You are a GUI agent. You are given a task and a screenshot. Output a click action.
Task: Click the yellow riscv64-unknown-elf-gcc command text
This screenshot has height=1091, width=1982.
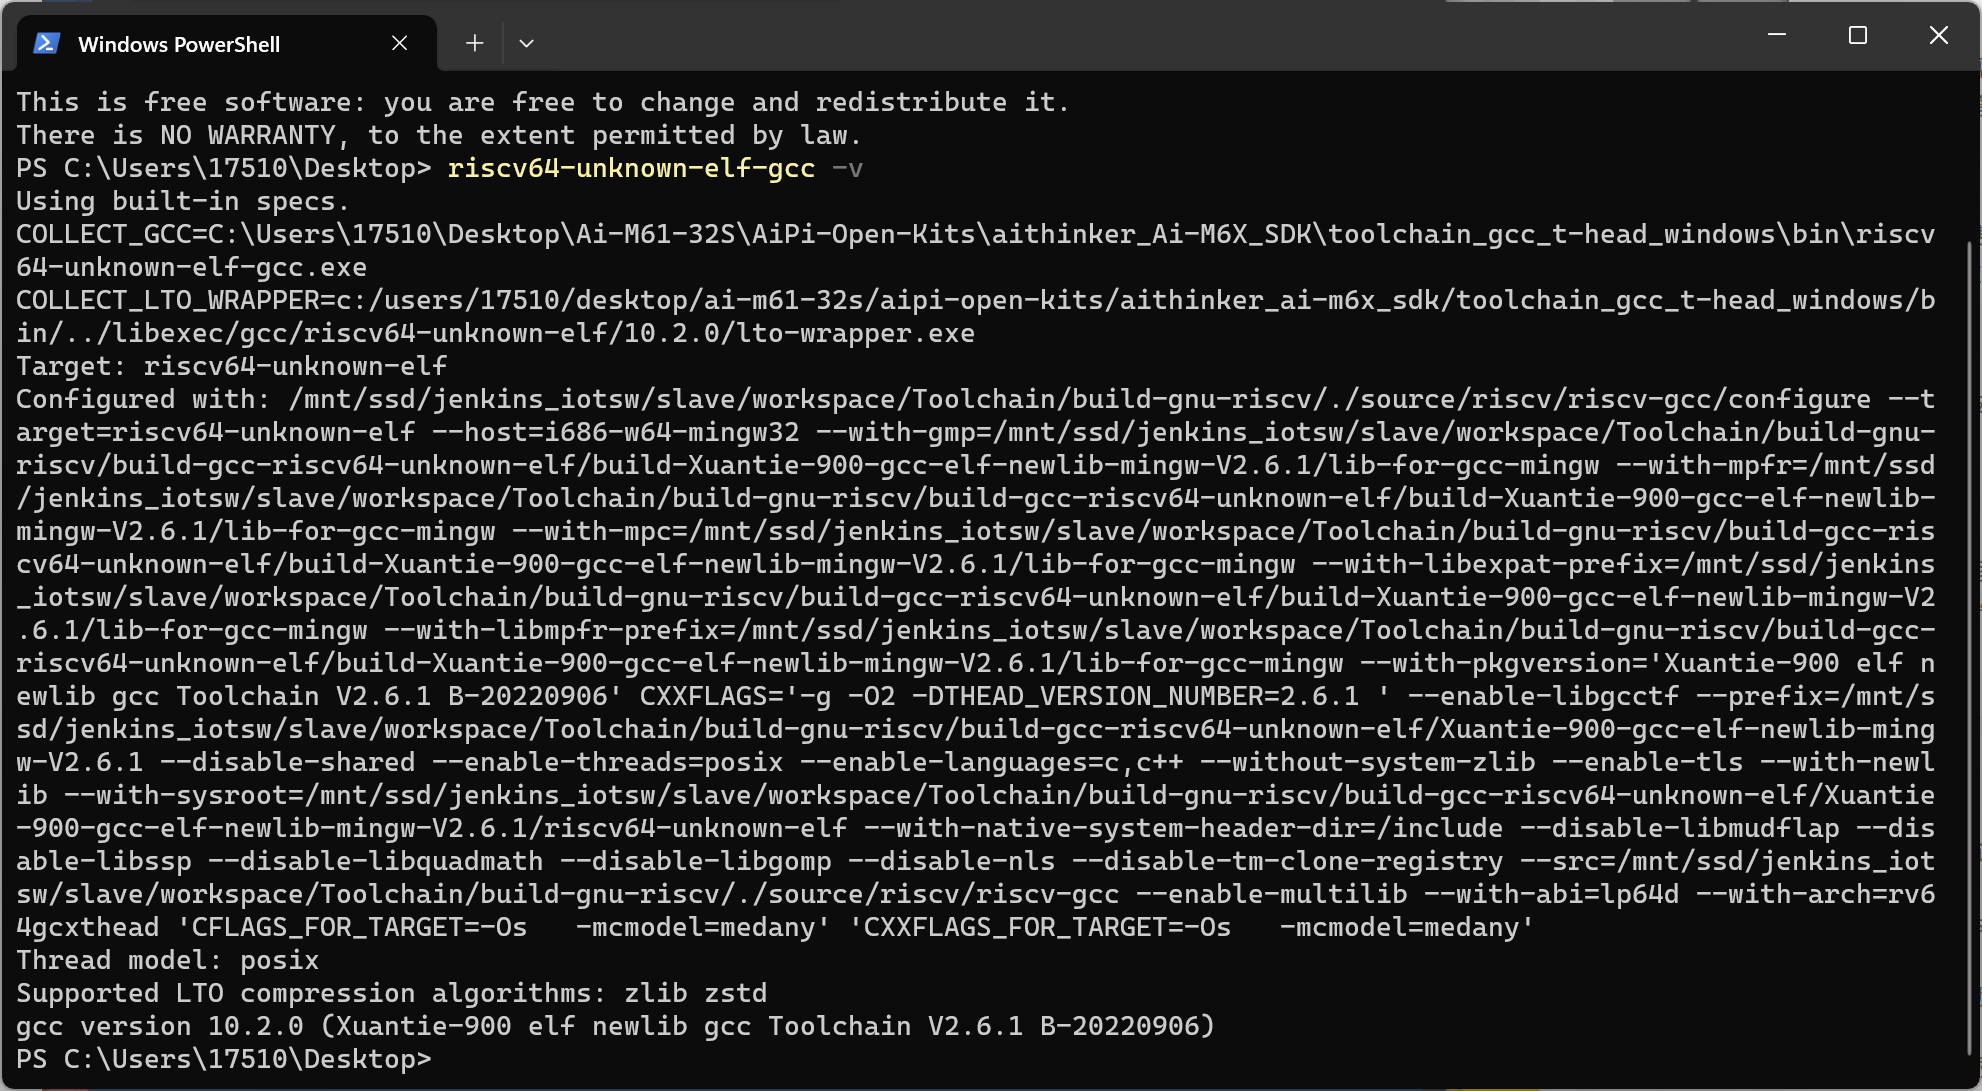tap(631, 168)
